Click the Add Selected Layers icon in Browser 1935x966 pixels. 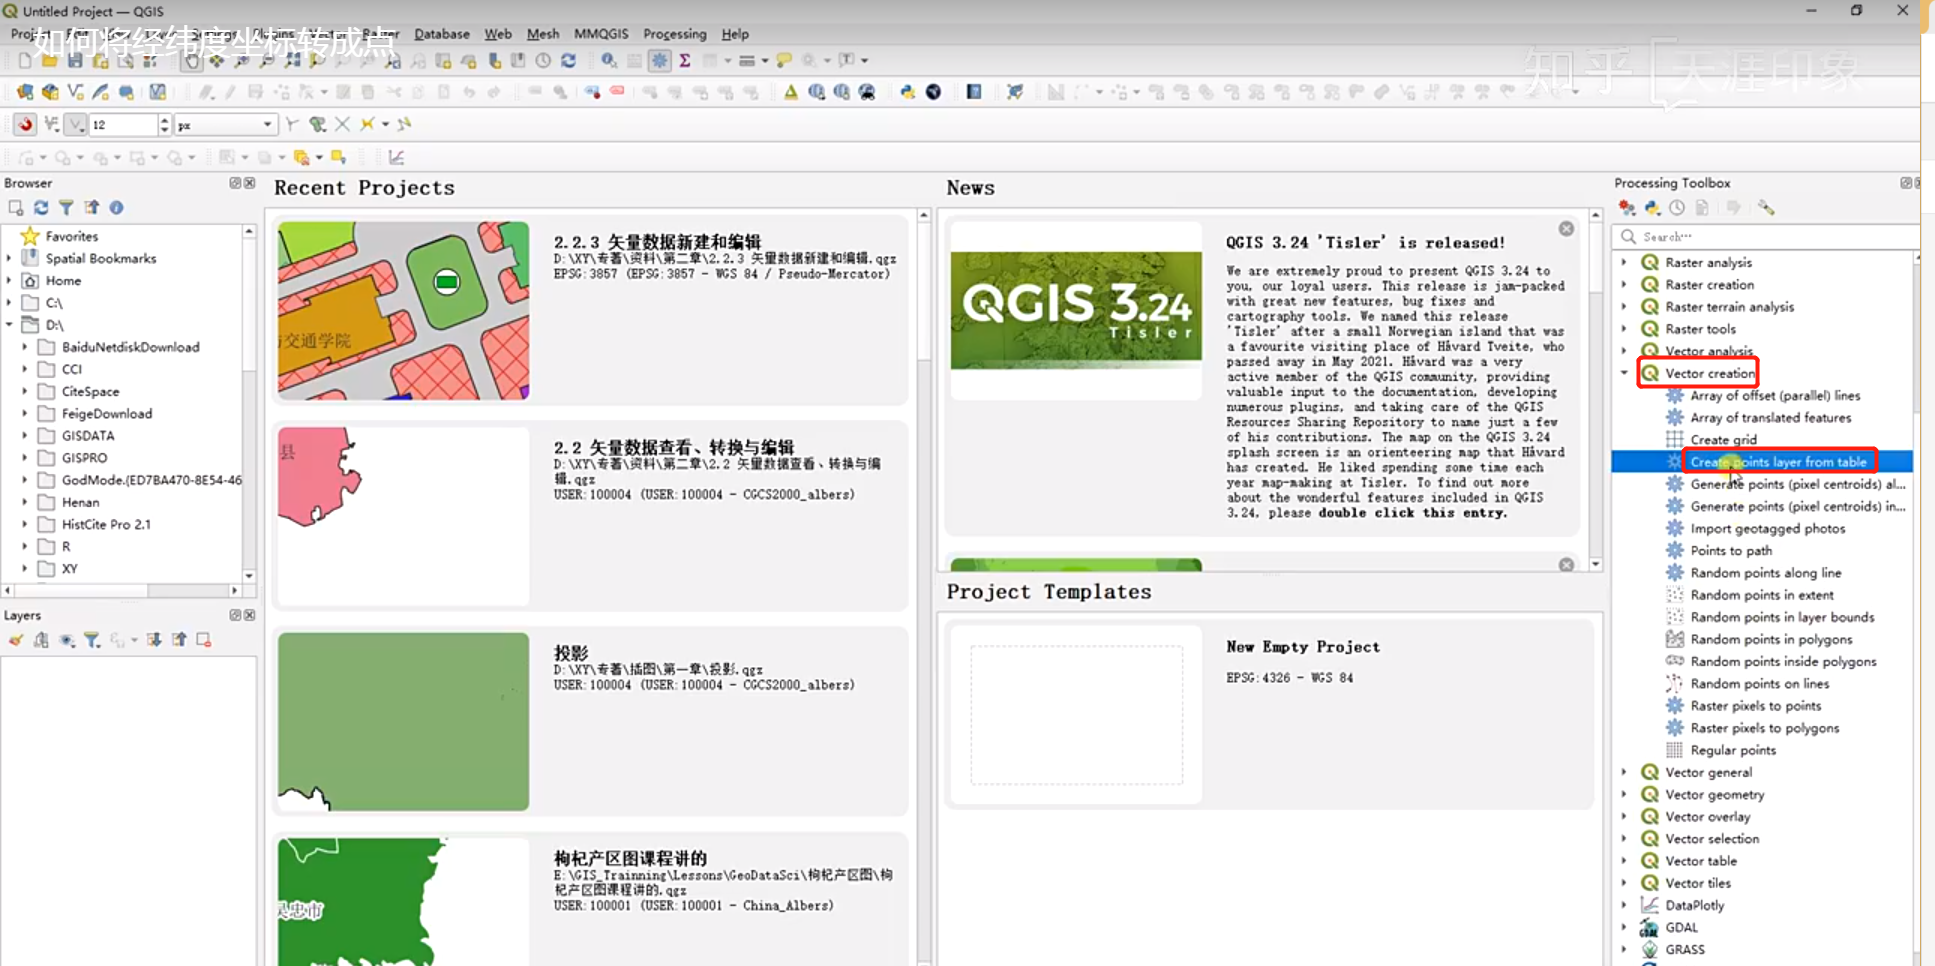point(16,208)
